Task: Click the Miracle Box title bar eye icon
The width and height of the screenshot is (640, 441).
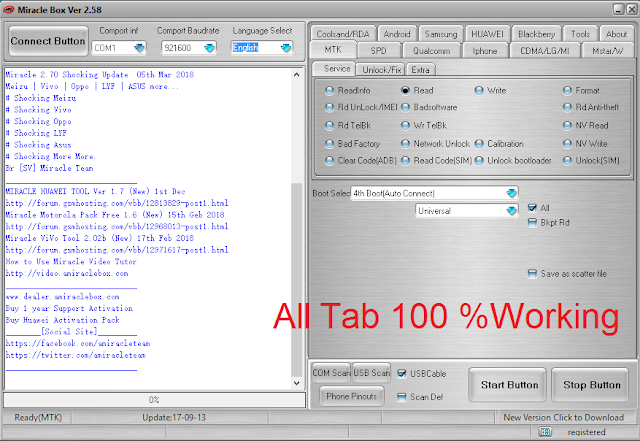Action: coord(8,10)
